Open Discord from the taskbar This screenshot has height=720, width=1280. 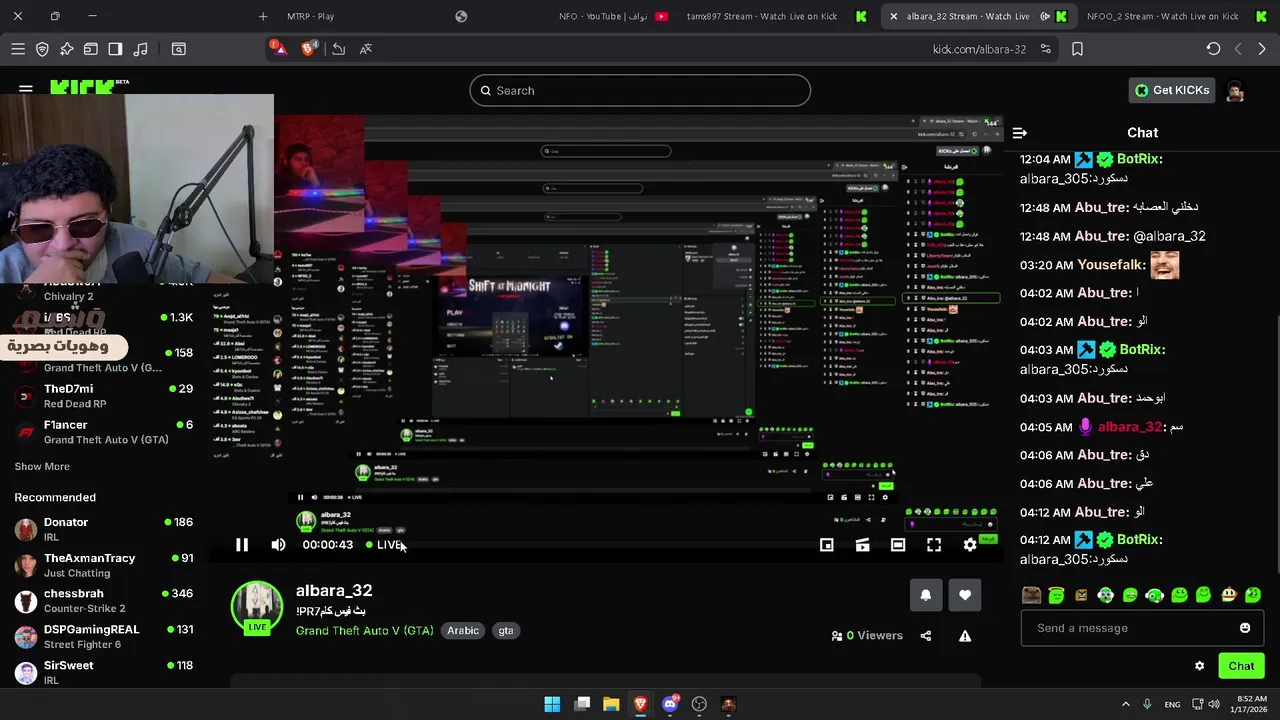pos(670,704)
